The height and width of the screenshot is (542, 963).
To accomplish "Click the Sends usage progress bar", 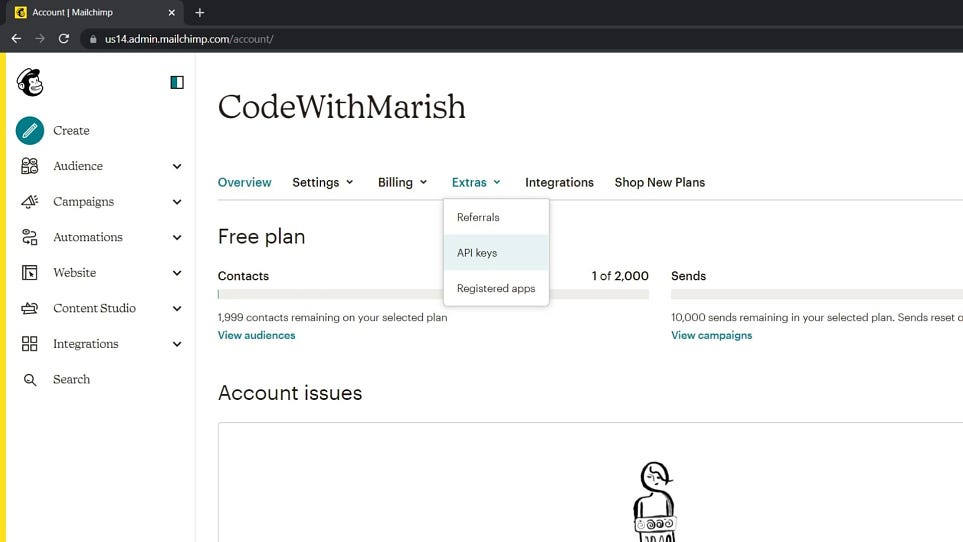I will pyautogui.click(x=817, y=294).
